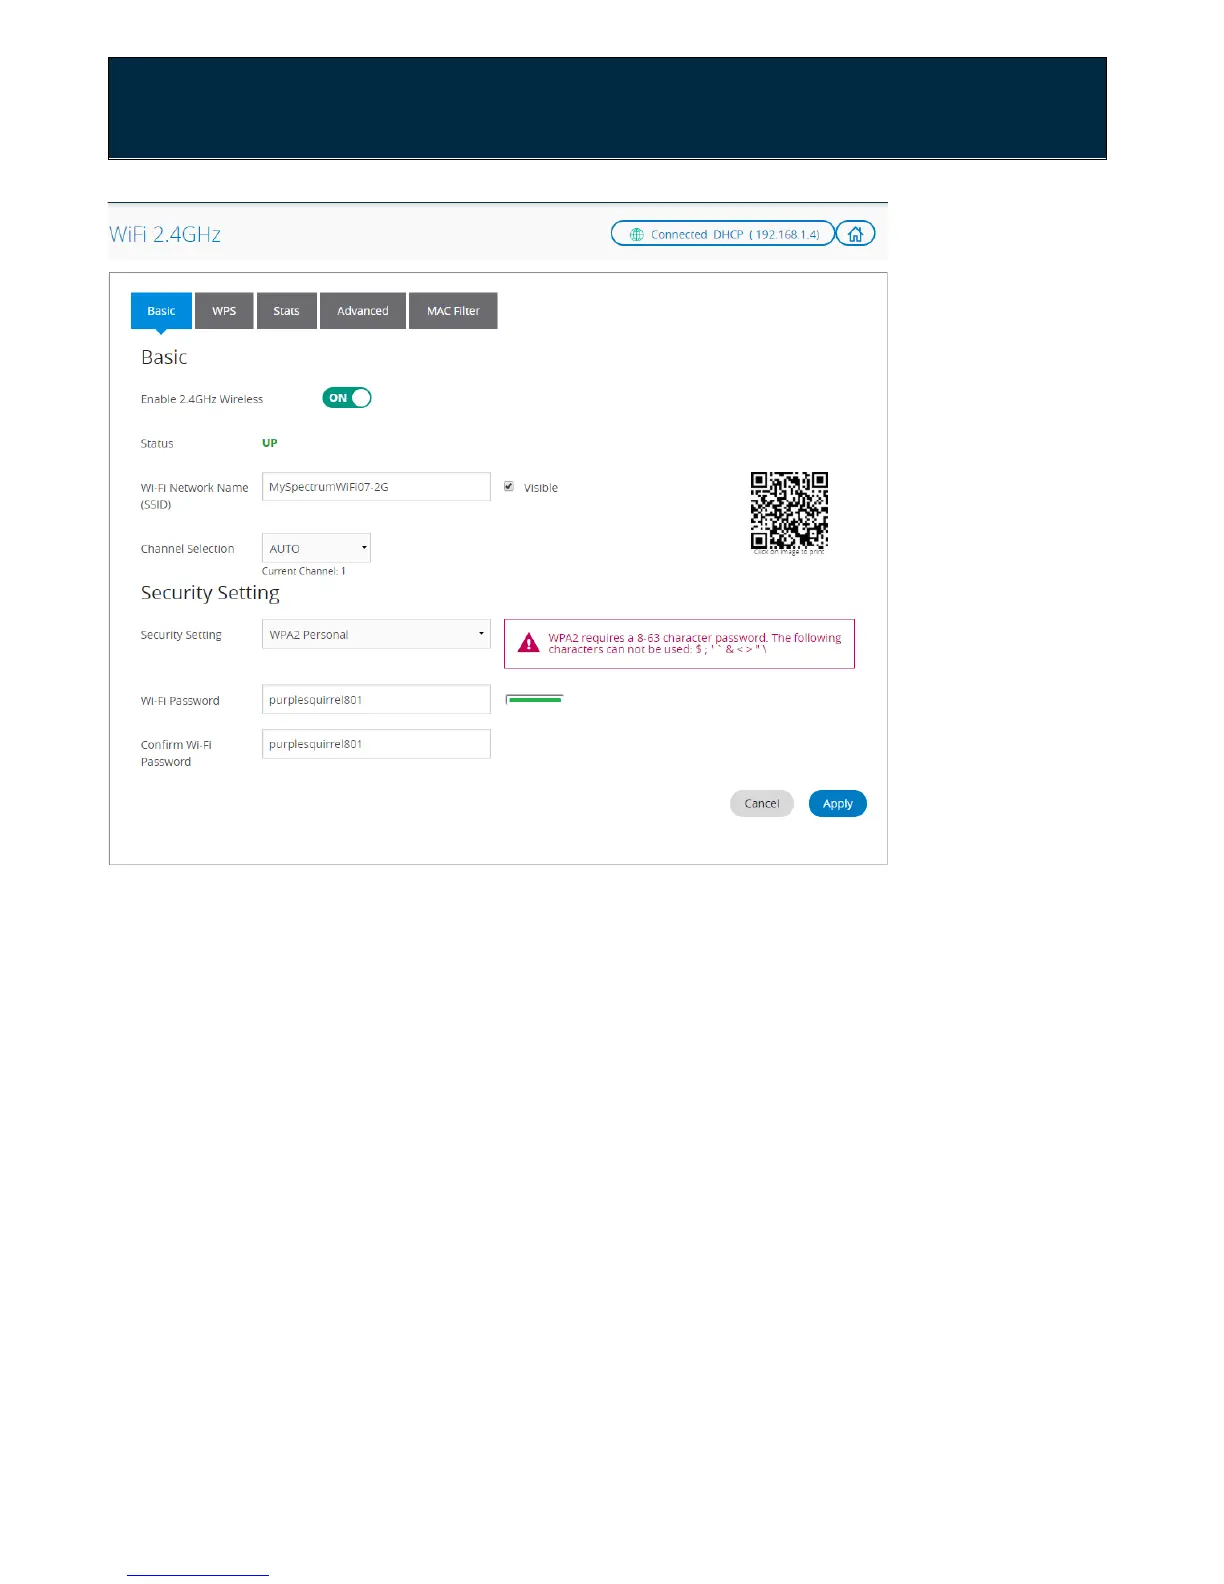Open the Security Setting WPA2 Personal dropdown
1224x1584 pixels.
(x=376, y=634)
